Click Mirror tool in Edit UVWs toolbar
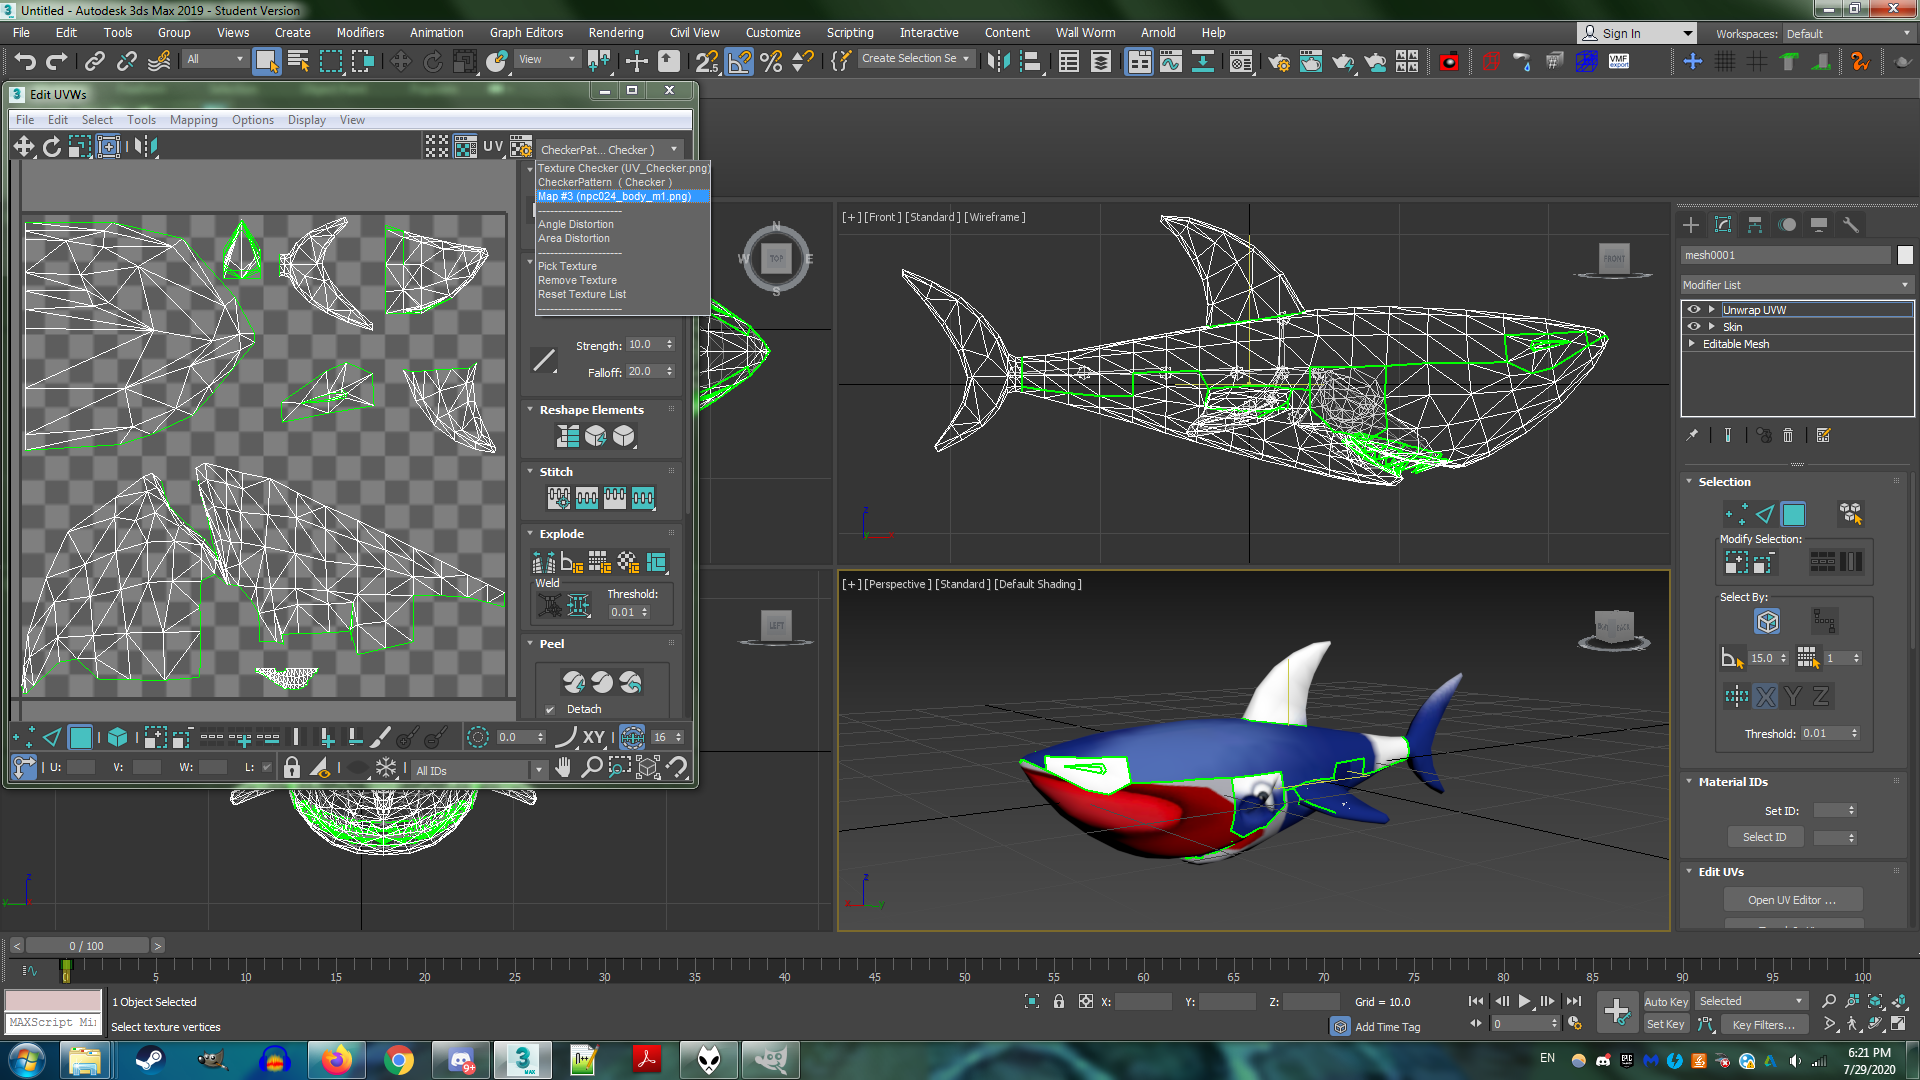 [x=146, y=147]
